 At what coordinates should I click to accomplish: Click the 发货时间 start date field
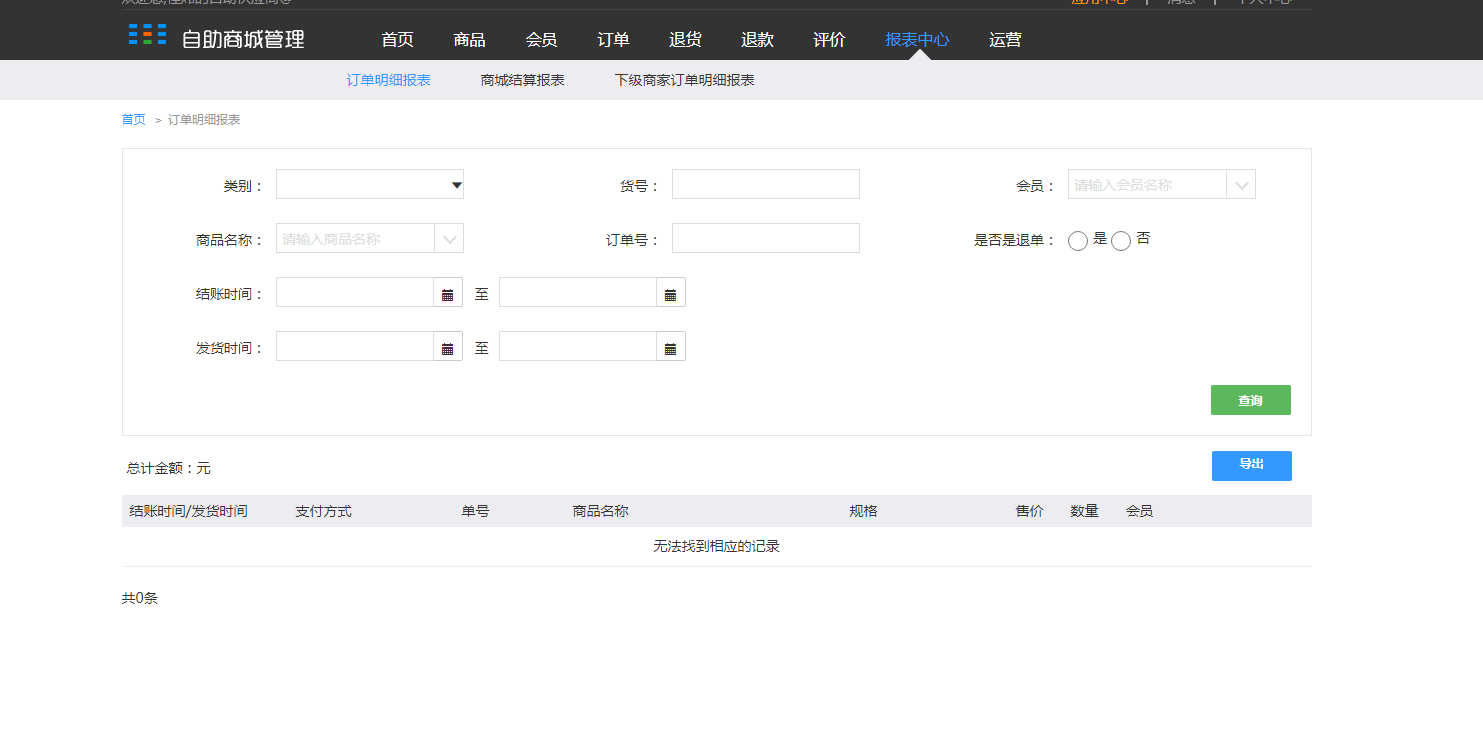[355, 347]
